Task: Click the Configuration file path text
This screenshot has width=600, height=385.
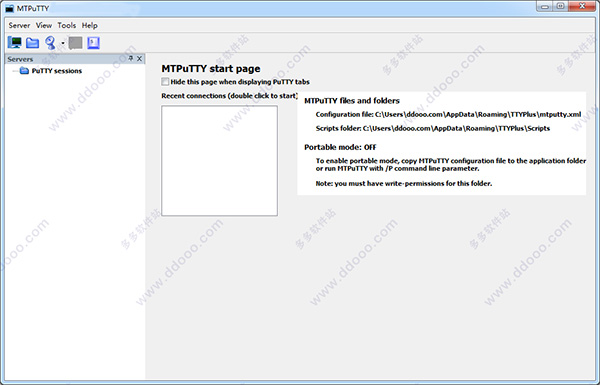Action: coord(448,114)
